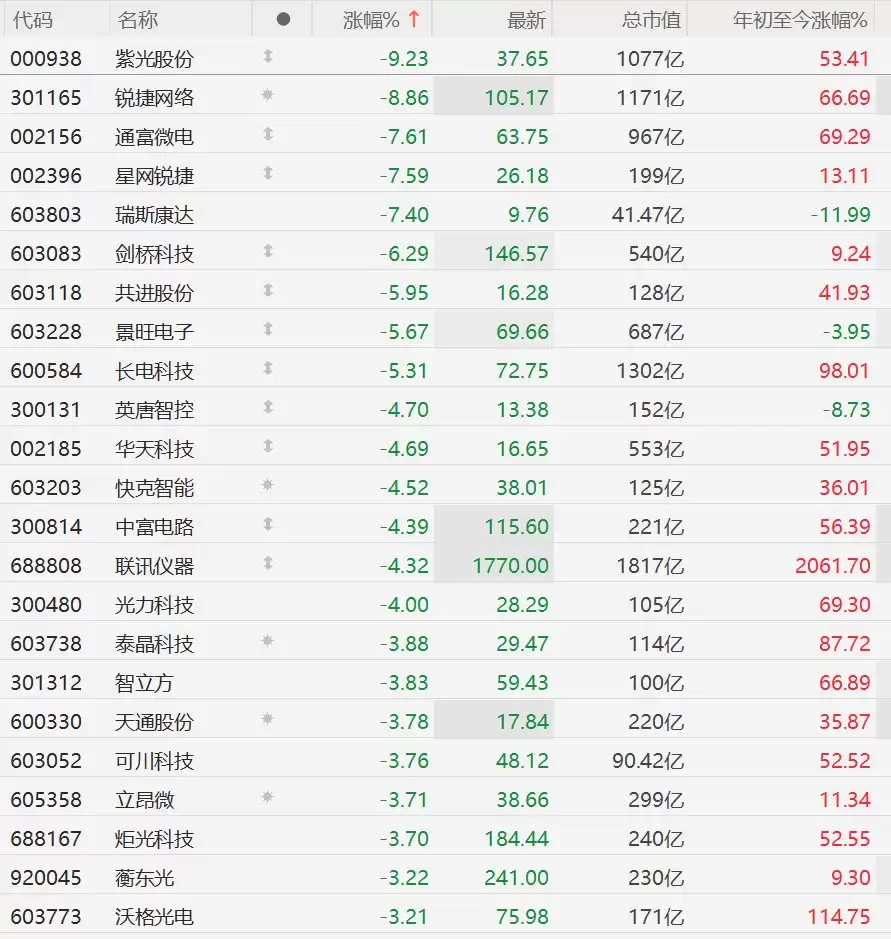Select stock name 星网锐捷
The image size is (891, 939).
point(154,176)
